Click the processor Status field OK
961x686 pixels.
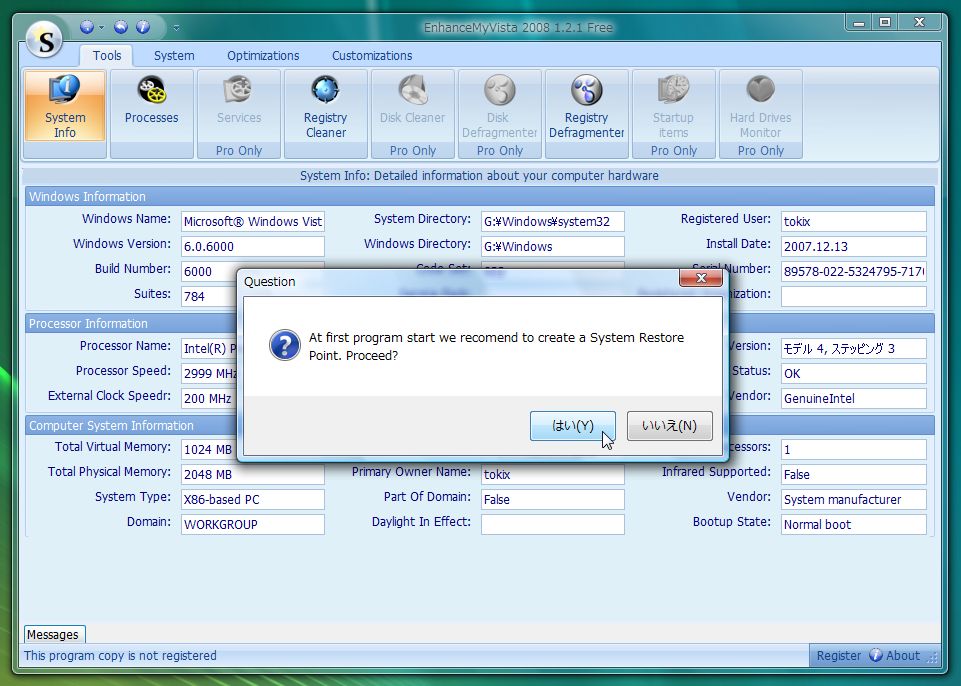(x=853, y=373)
